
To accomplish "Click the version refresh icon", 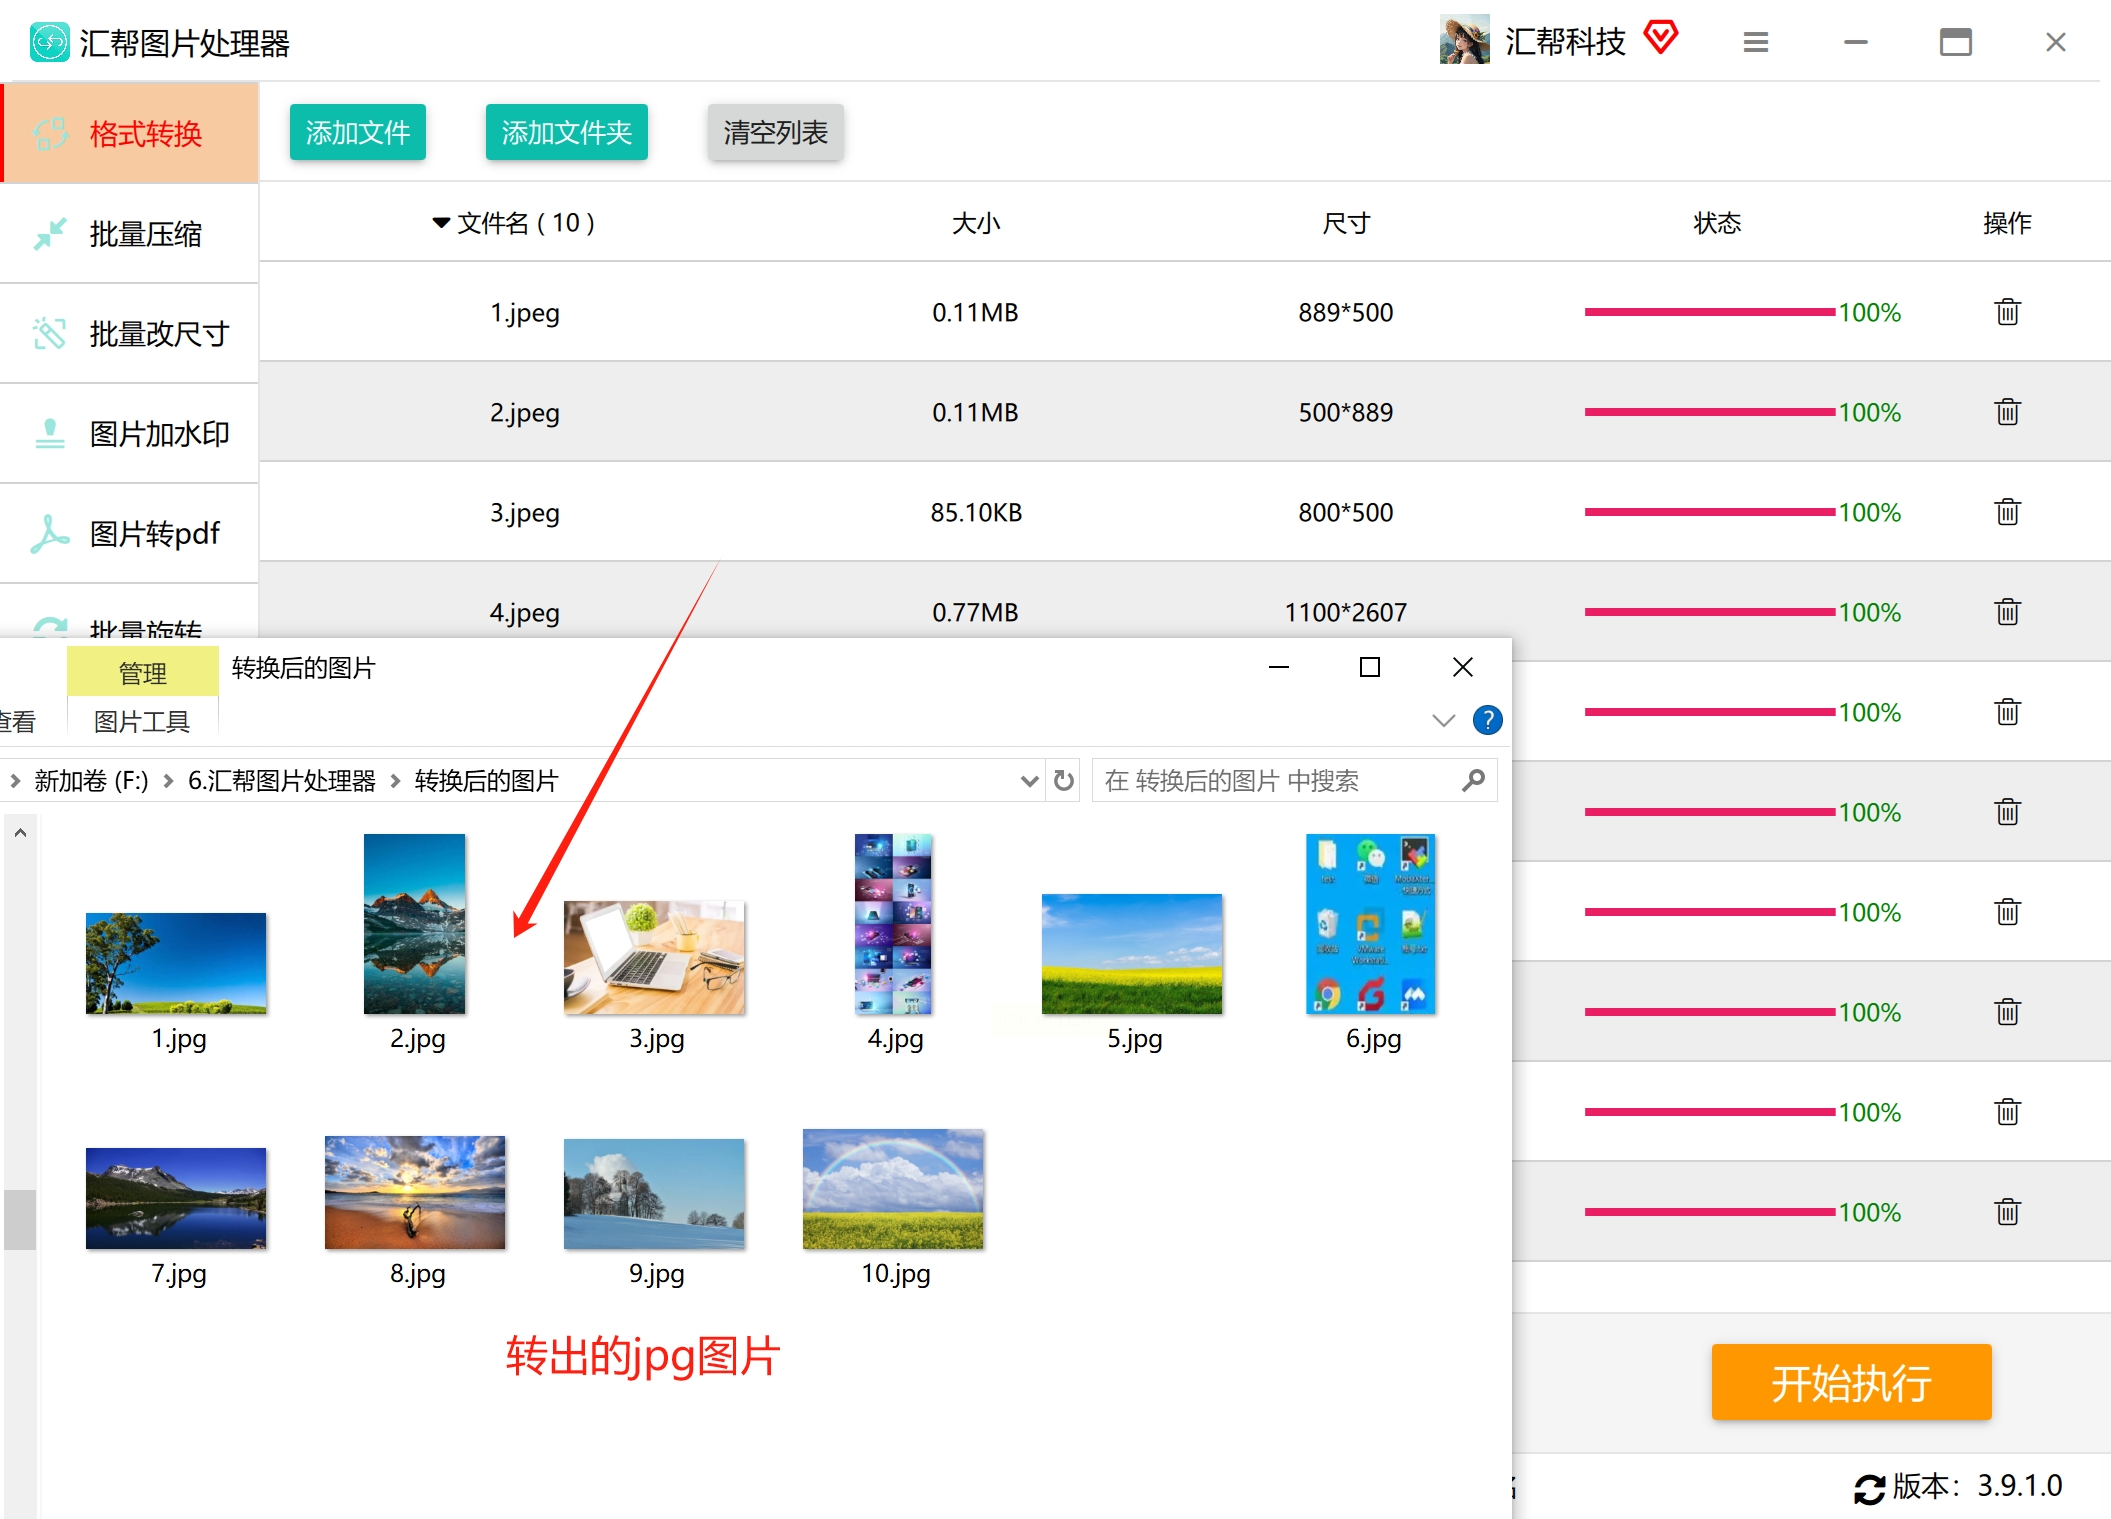I will tap(1868, 1488).
